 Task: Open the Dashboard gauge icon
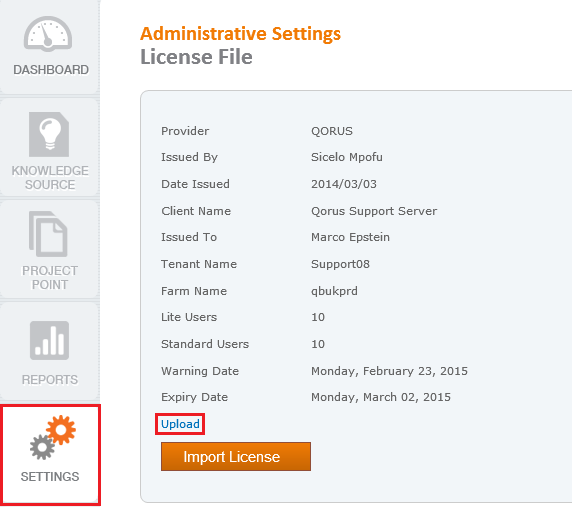pyautogui.click(x=48, y=34)
